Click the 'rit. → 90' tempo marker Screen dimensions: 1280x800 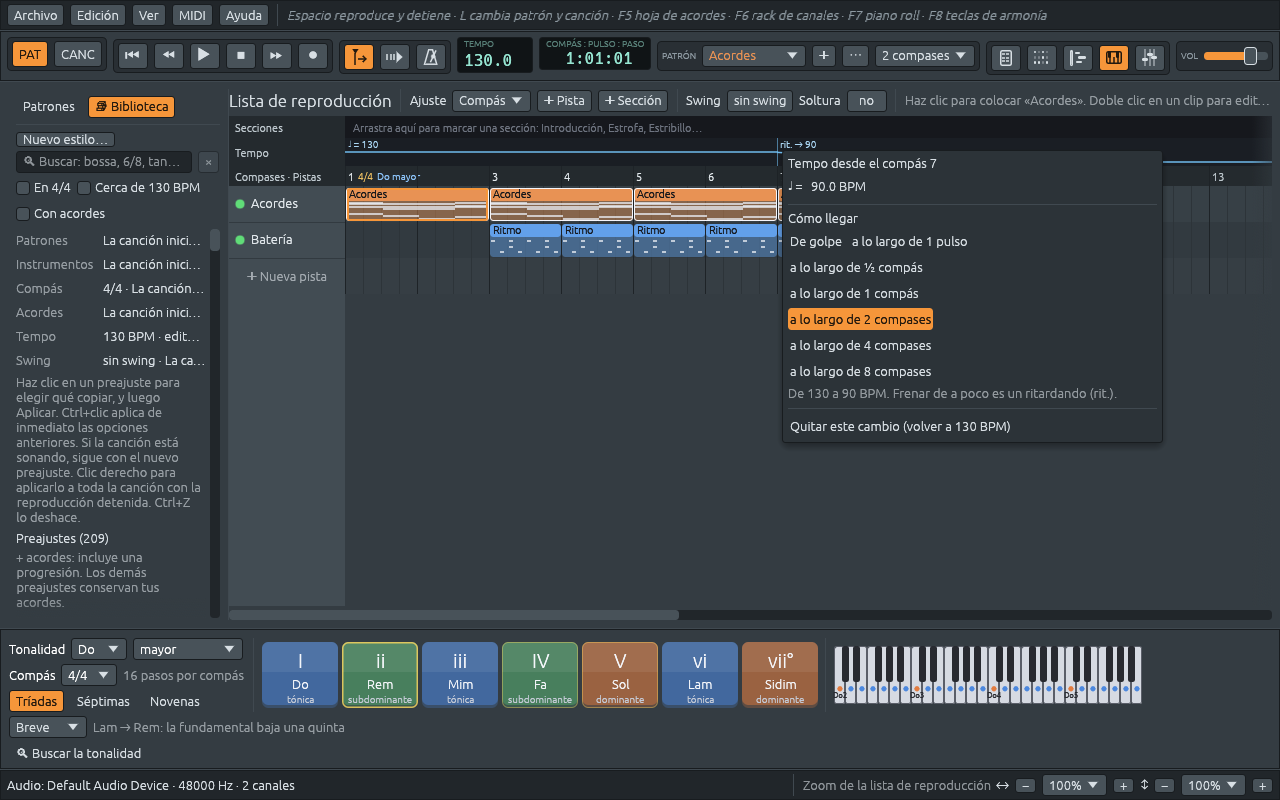[798, 145]
